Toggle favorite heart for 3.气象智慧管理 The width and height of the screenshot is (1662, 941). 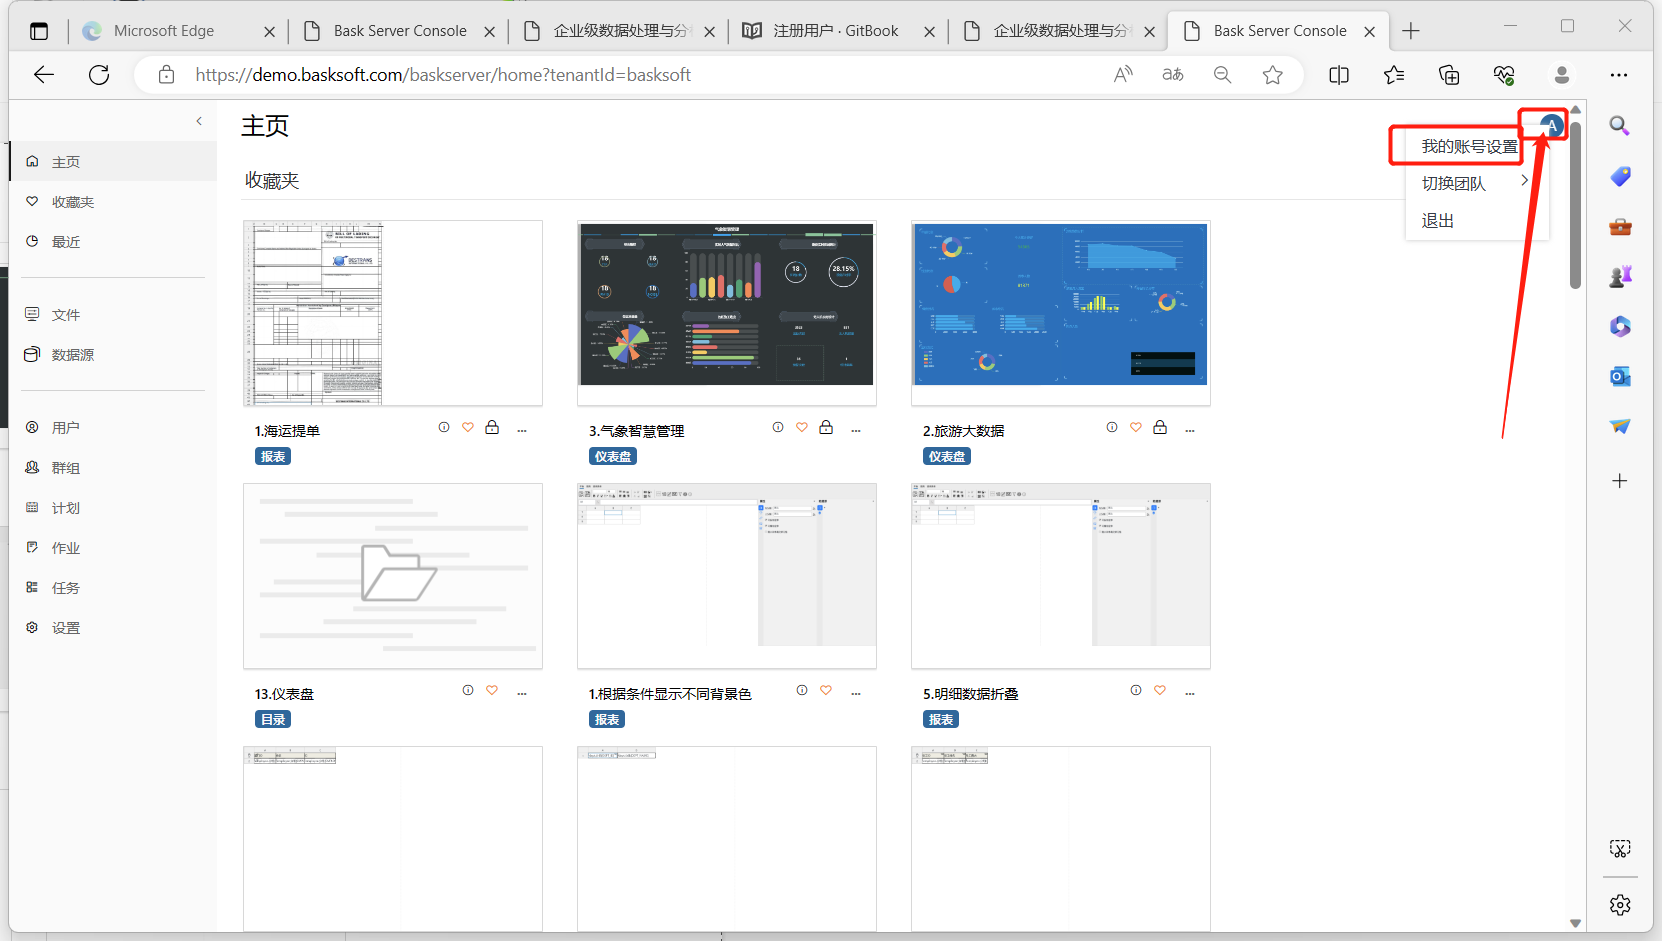(802, 427)
